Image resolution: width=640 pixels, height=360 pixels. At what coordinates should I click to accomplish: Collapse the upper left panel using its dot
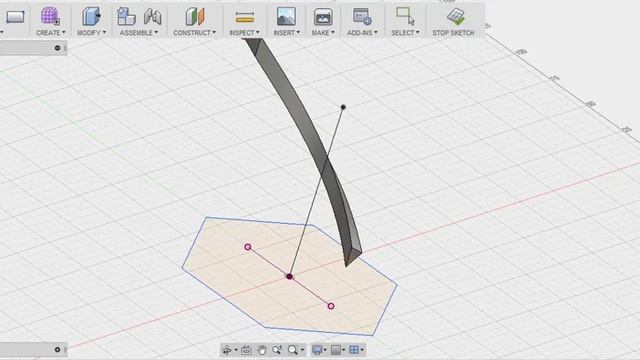click(58, 48)
